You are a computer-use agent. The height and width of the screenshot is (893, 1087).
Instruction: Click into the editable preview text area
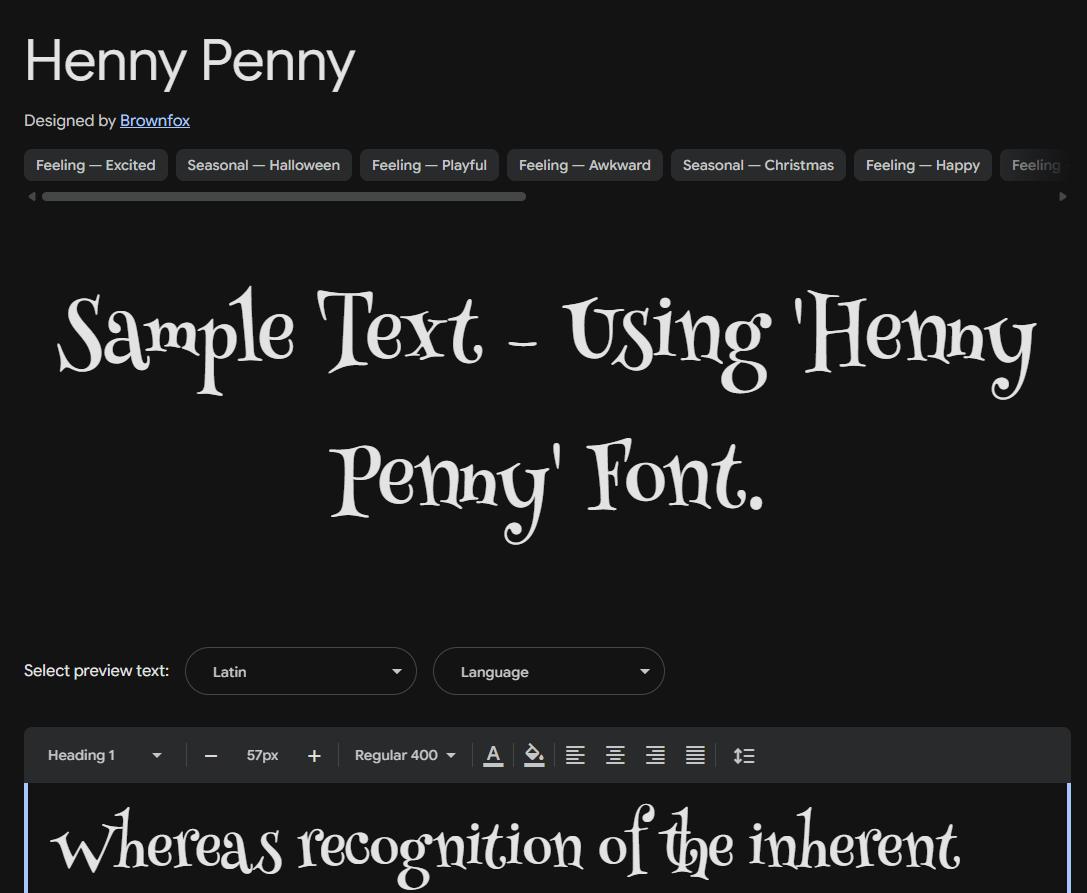pyautogui.click(x=547, y=839)
